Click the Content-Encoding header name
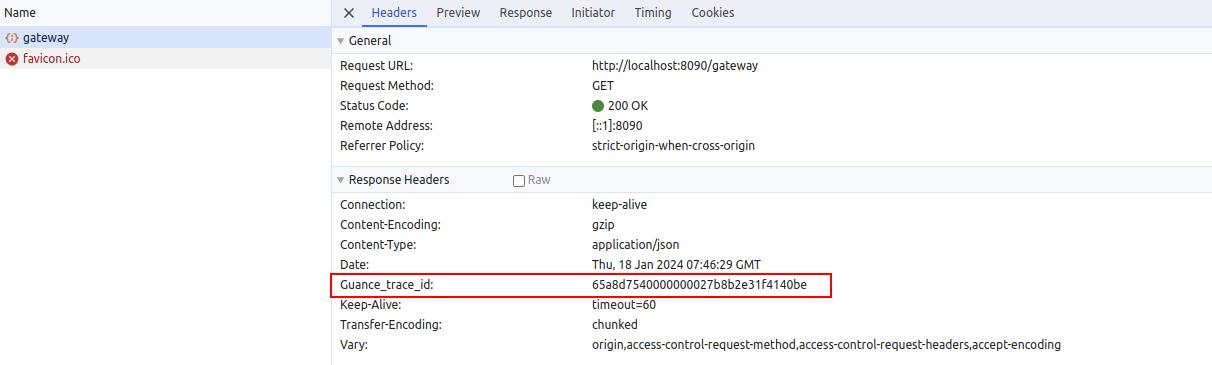This screenshot has height=365, width=1212. coord(390,225)
